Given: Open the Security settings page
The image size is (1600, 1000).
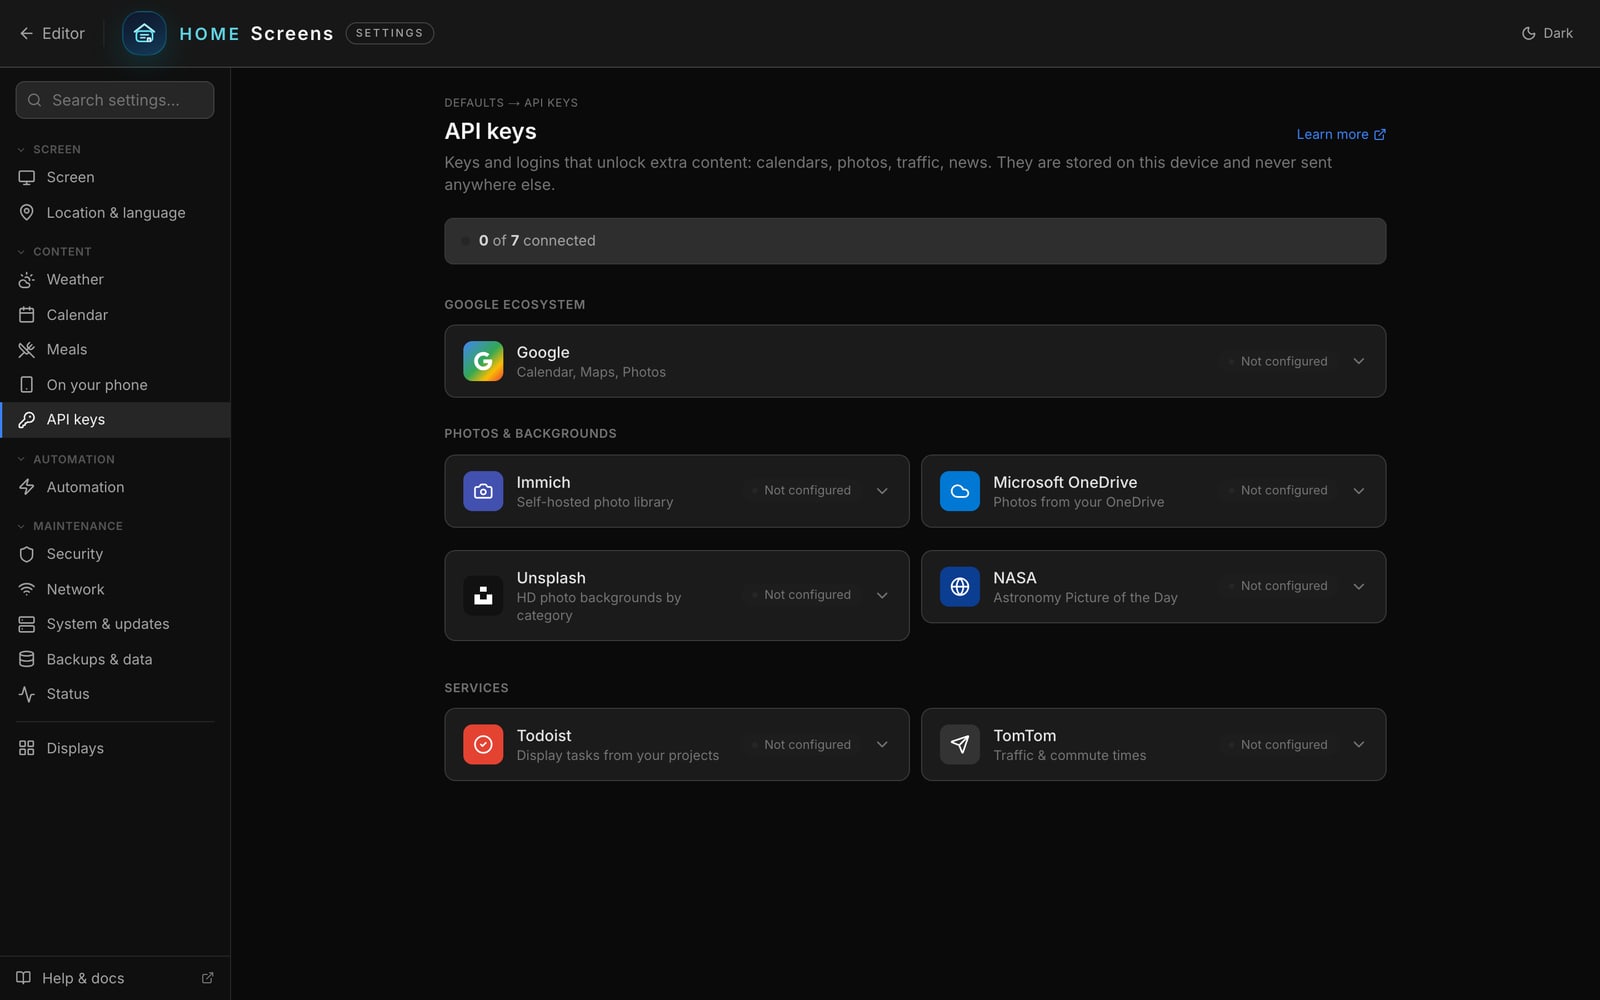Looking at the screenshot, I should (x=115, y=554).
